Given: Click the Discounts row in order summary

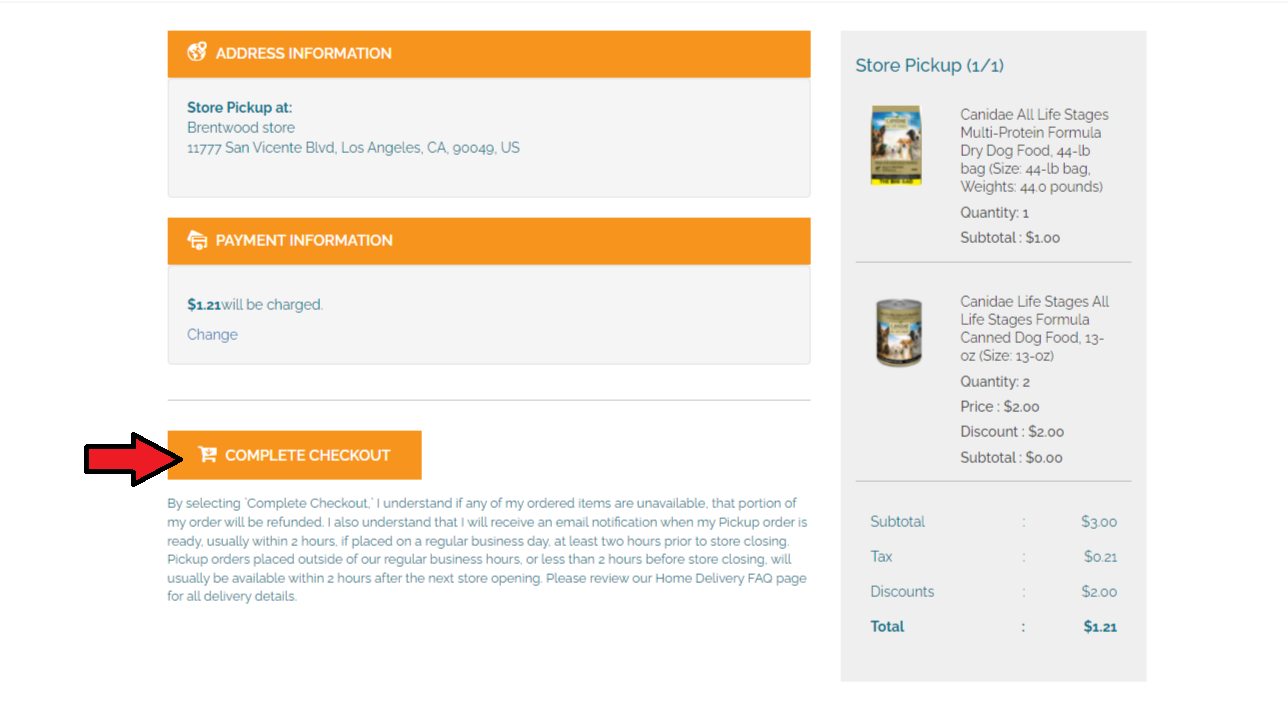Looking at the screenshot, I should point(992,592).
